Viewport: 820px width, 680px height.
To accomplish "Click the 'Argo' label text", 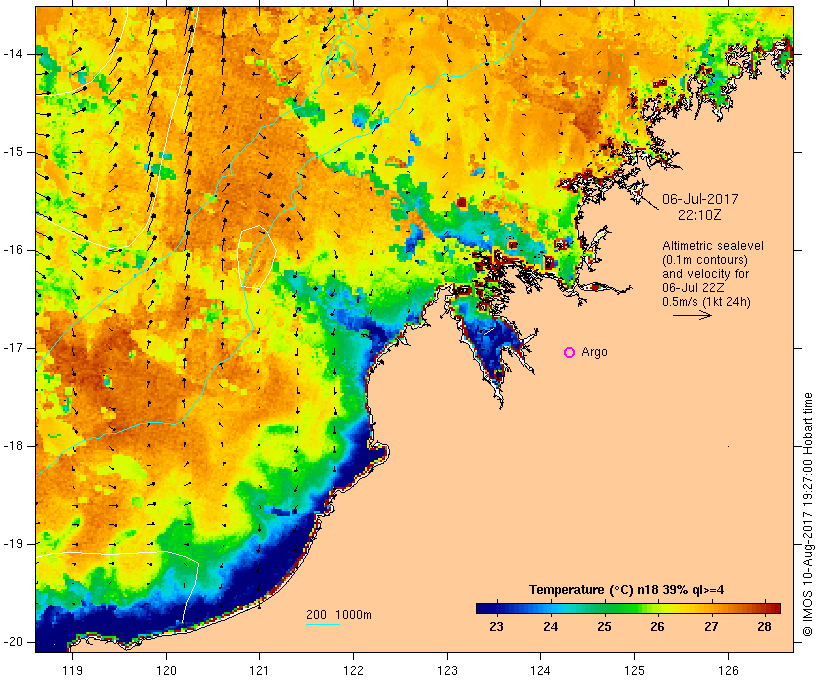I will 595,353.
